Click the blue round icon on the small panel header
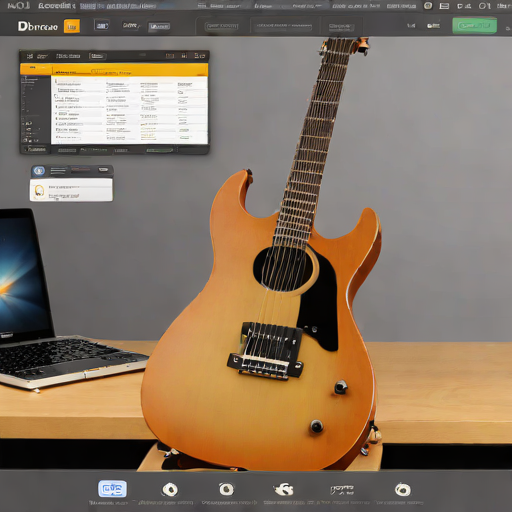 [x=39, y=171]
